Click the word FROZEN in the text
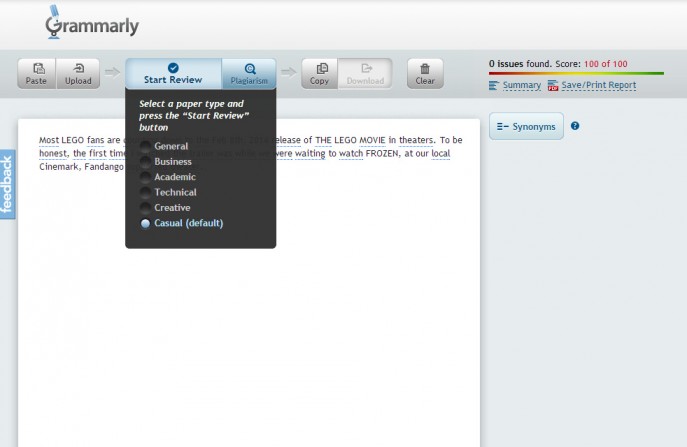This screenshot has height=447, width=687. [x=382, y=153]
